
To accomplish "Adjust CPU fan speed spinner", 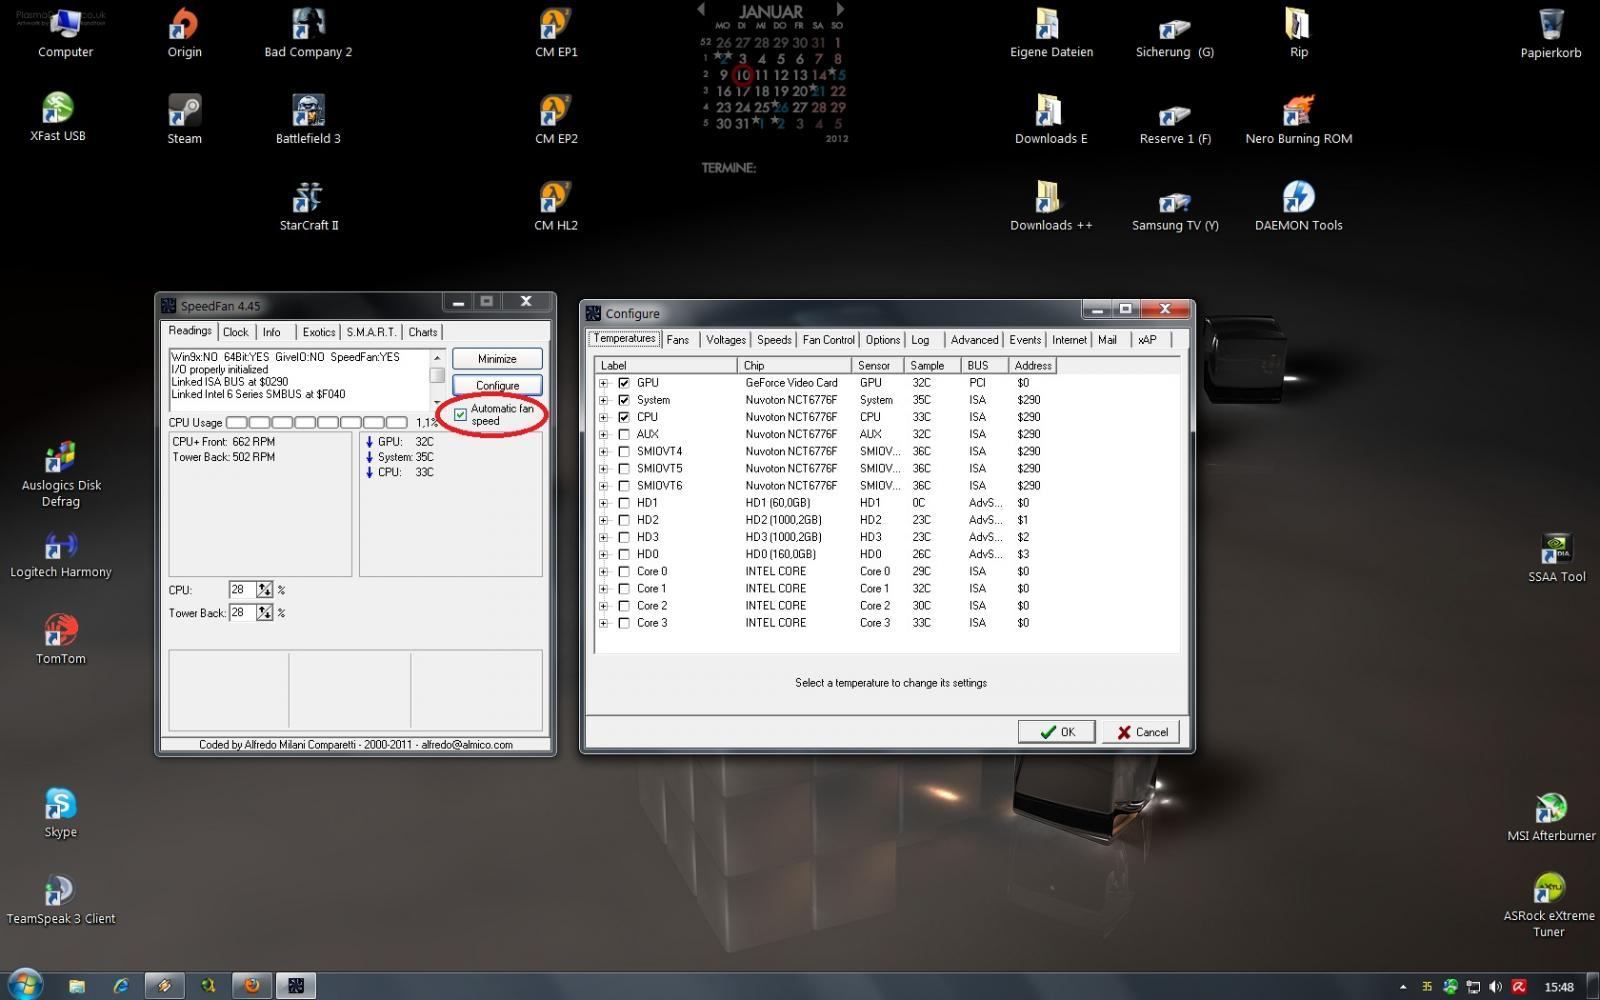I will pos(264,590).
